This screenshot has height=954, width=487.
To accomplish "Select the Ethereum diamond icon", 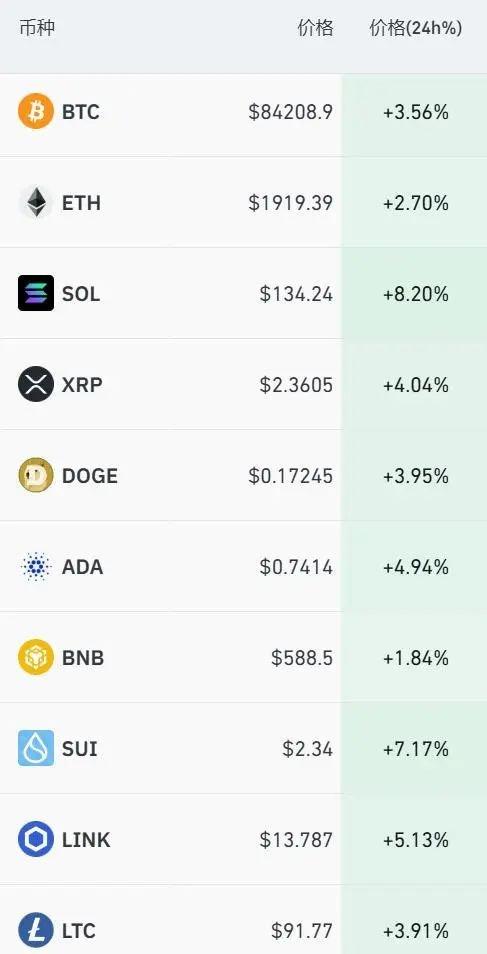I will (36, 203).
